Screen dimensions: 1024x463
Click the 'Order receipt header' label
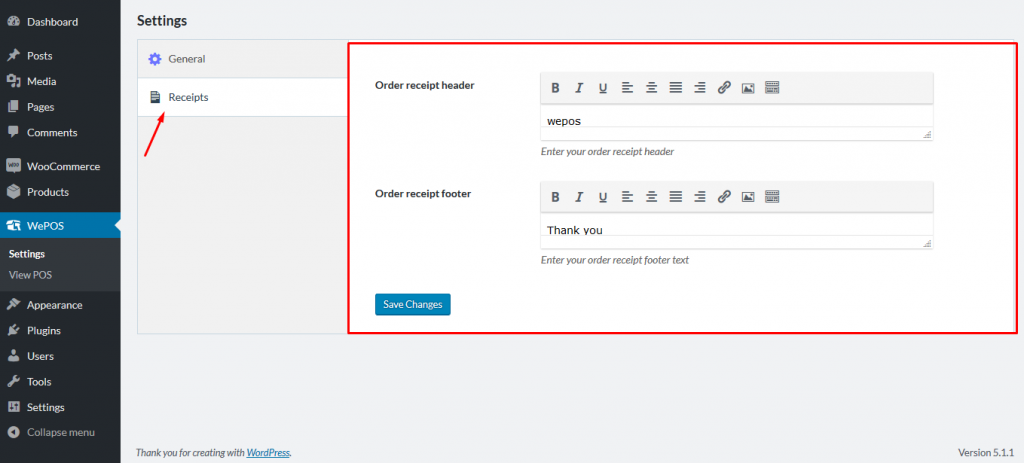424,85
